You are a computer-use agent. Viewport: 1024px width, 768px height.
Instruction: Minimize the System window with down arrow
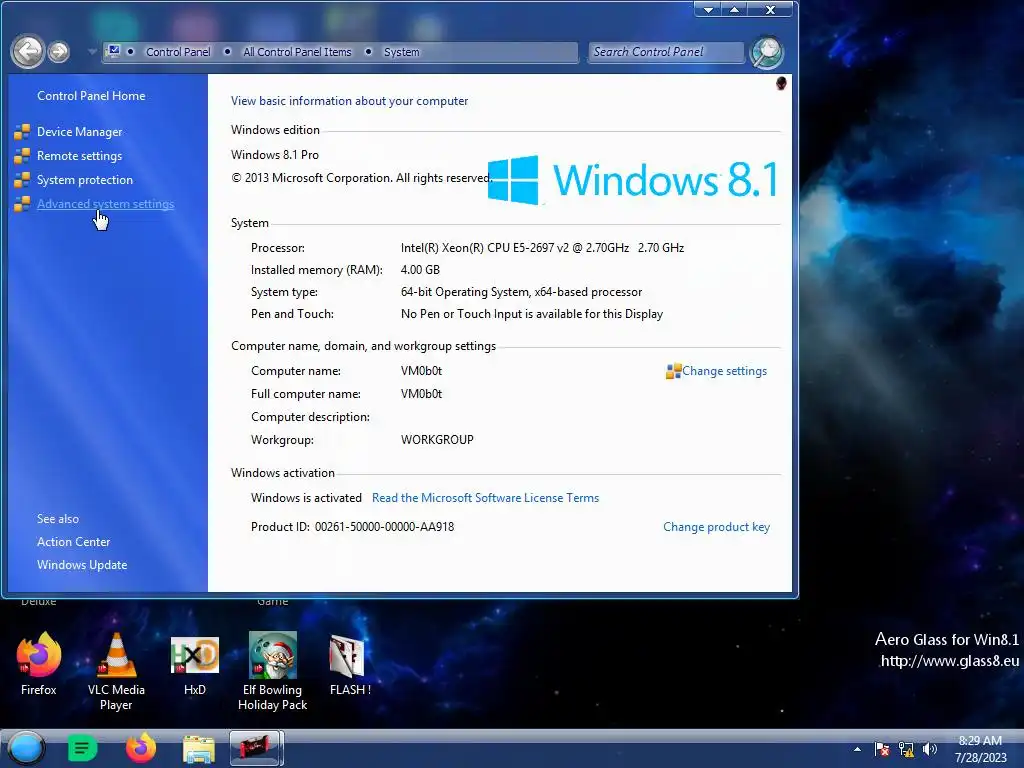click(708, 9)
